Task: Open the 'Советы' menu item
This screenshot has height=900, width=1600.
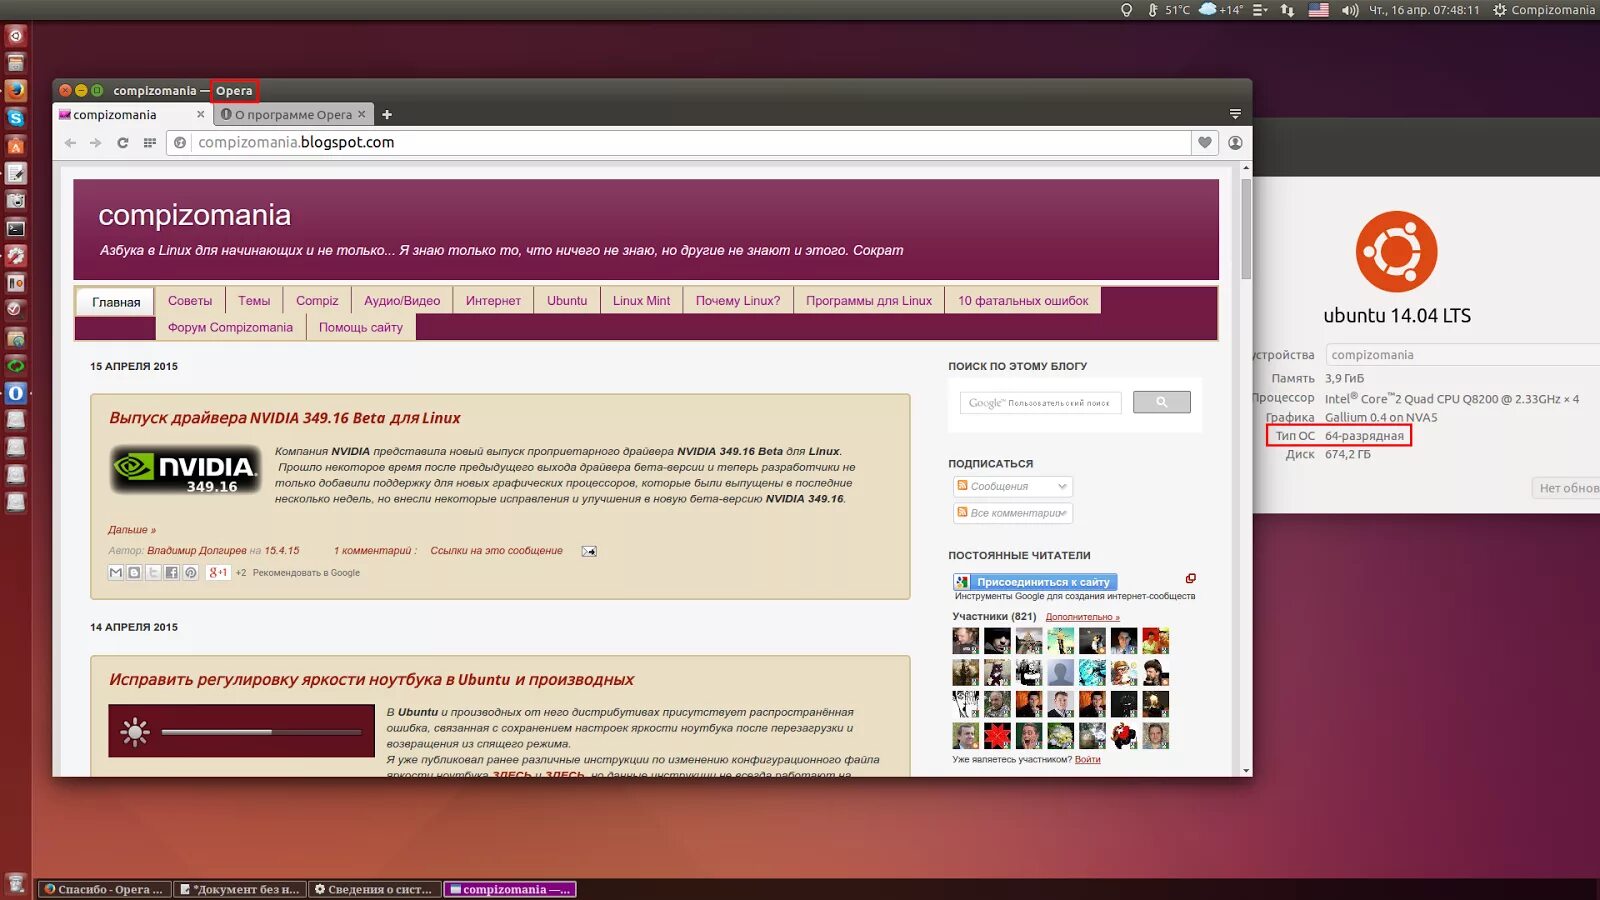Action: tap(190, 301)
